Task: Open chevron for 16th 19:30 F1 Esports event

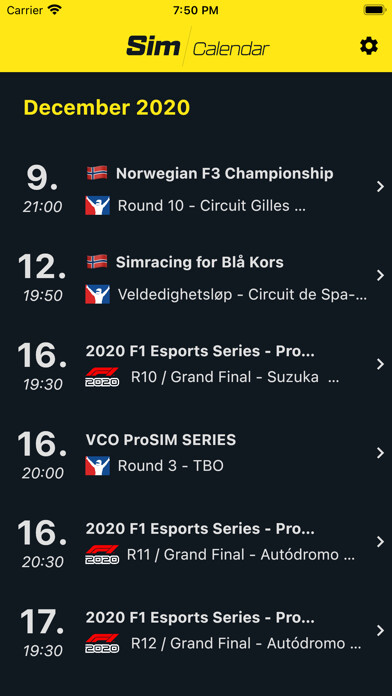Action: (x=380, y=364)
